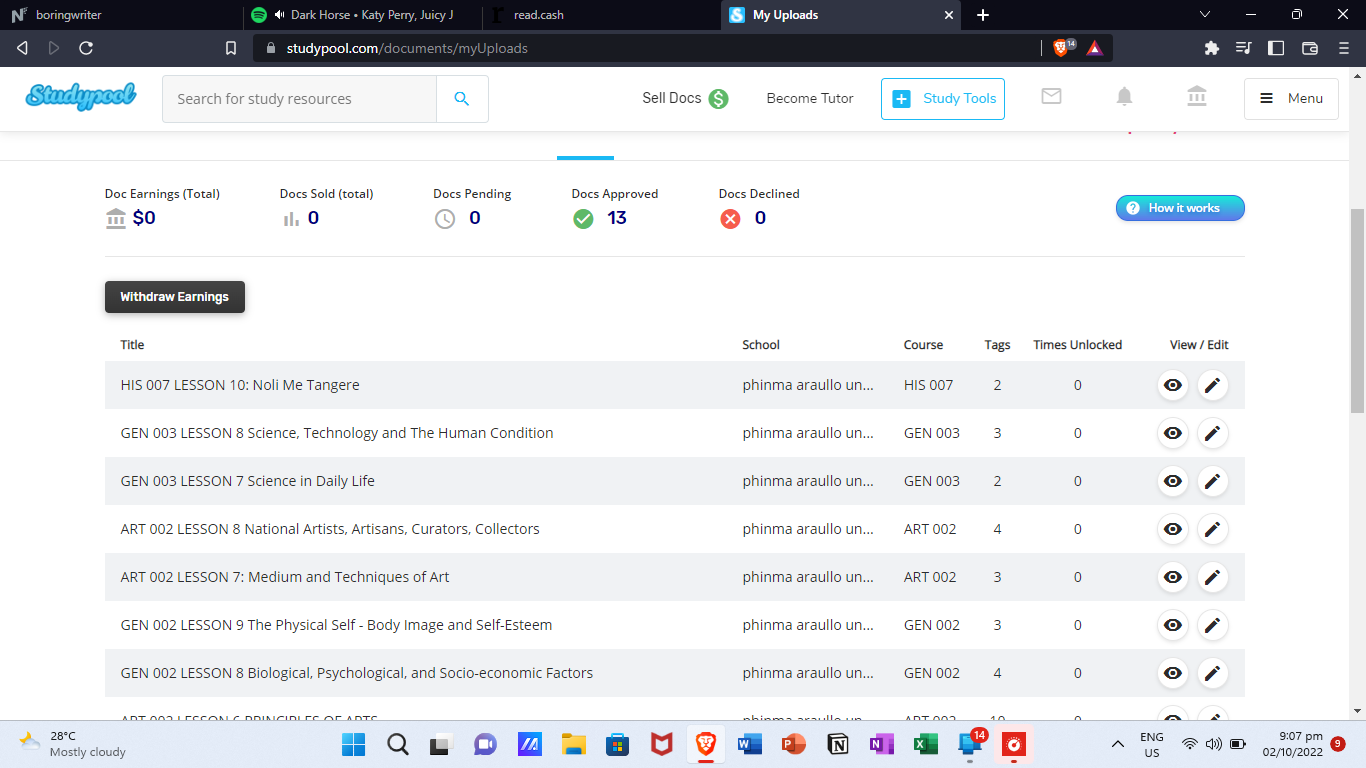The image size is (1366, 768).
Task: Open Microsoft Word from the taskbar
Action: pos(749,745)
